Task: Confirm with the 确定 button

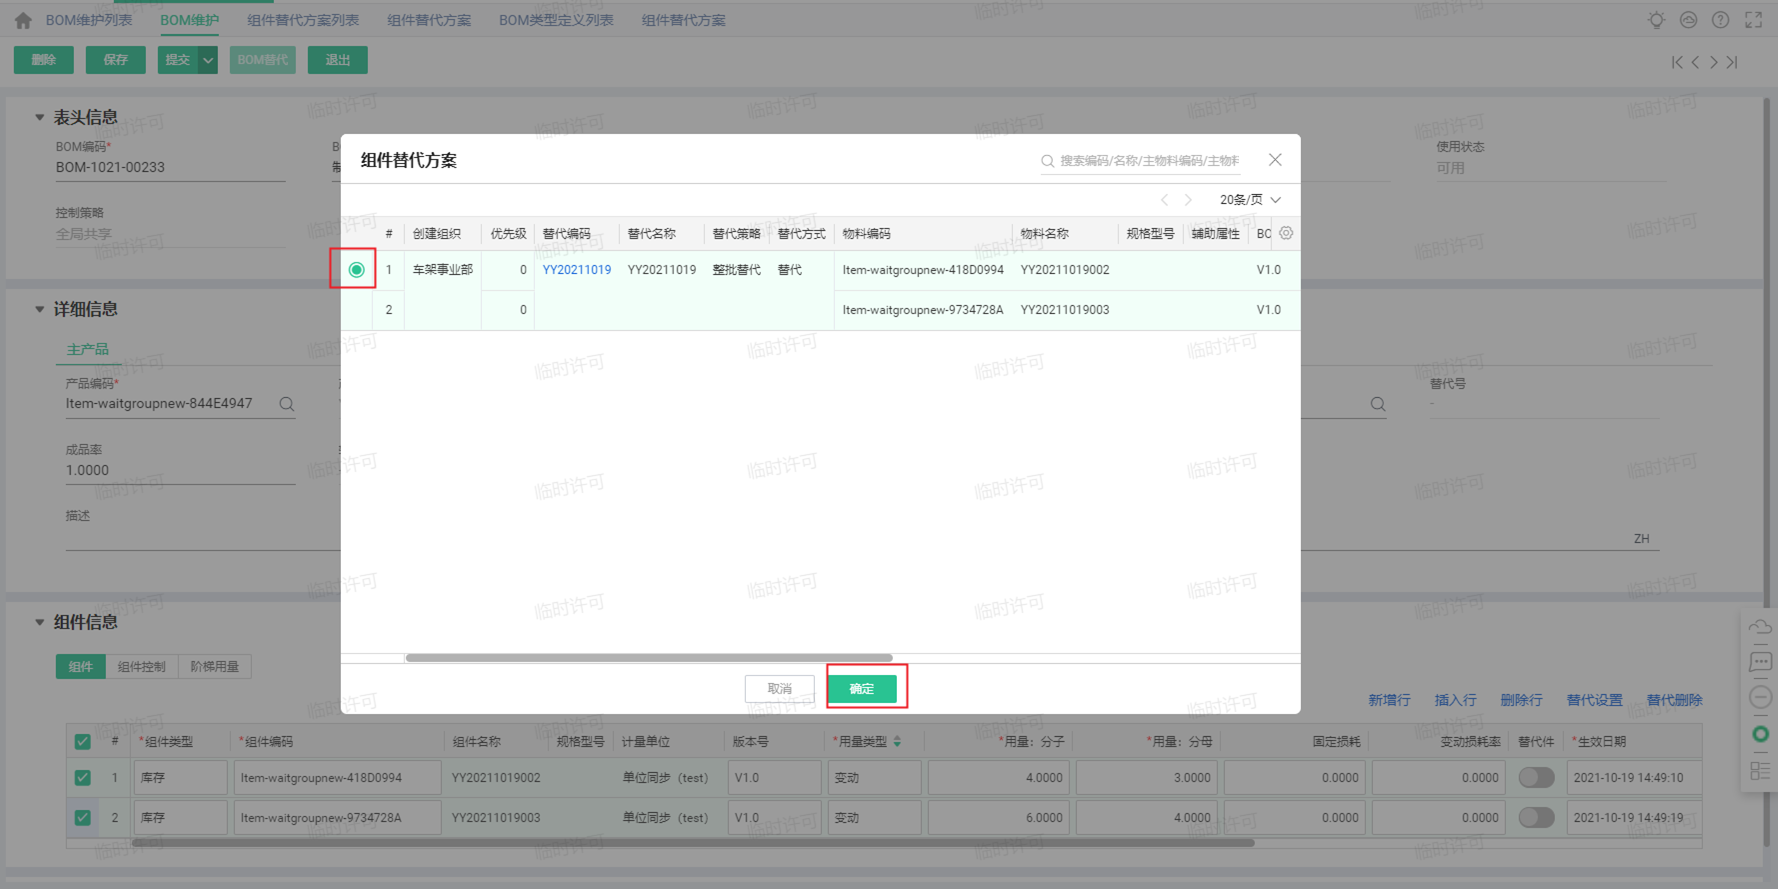Action: (862, 689)
